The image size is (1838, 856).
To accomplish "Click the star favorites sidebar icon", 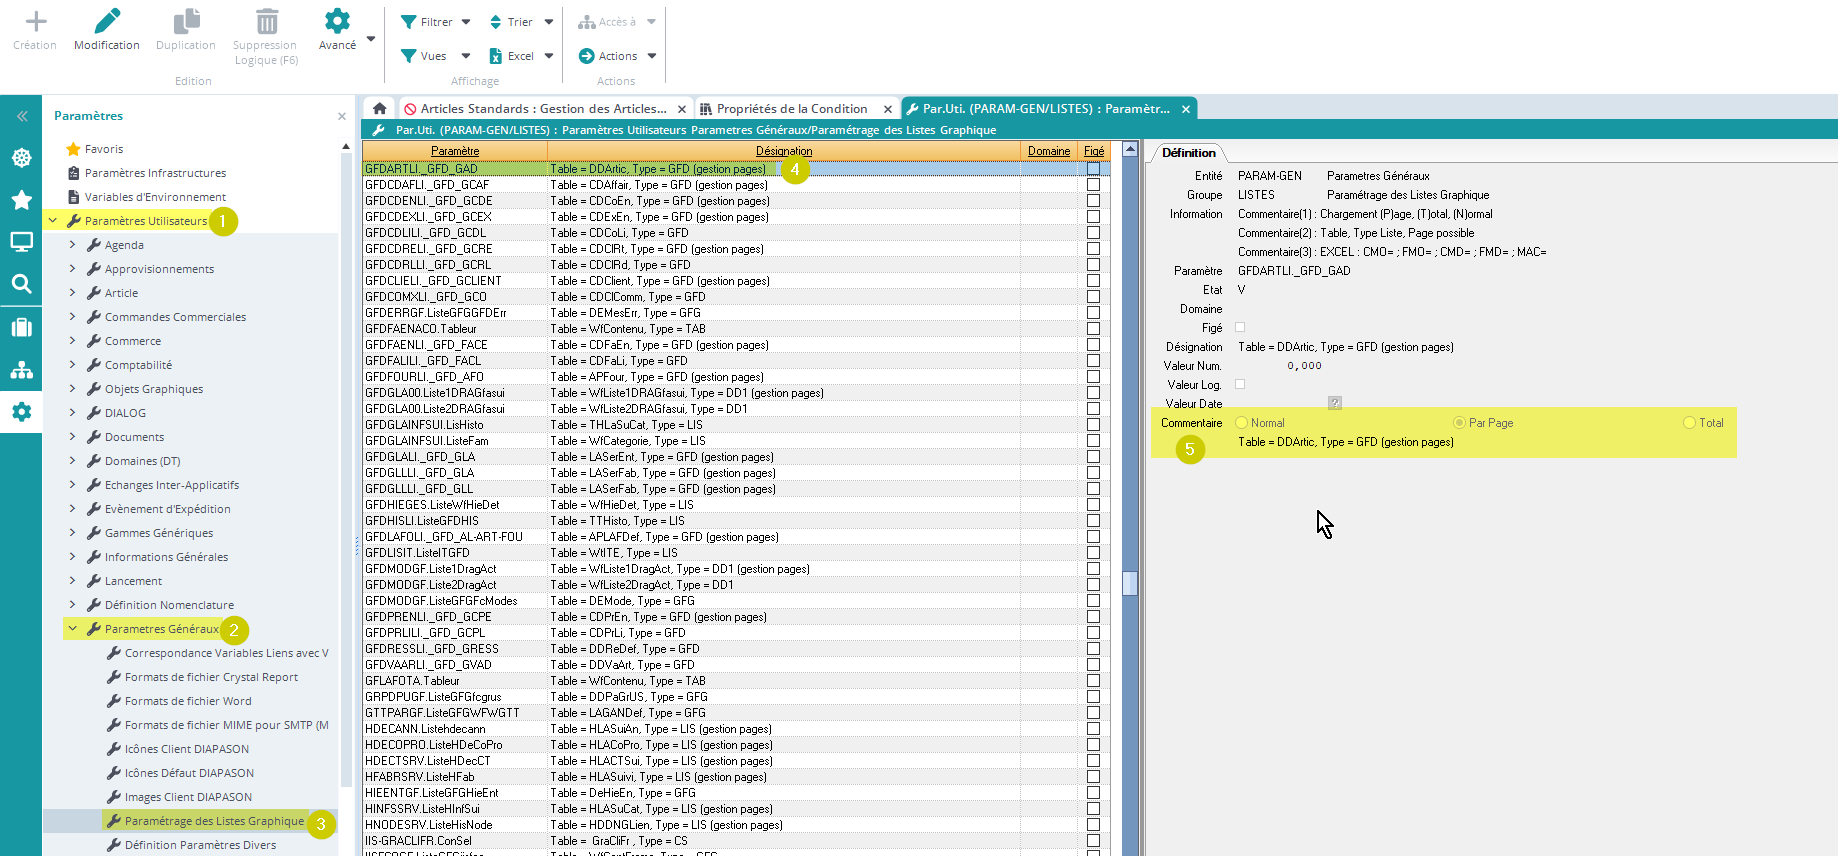I will (21, 200).
